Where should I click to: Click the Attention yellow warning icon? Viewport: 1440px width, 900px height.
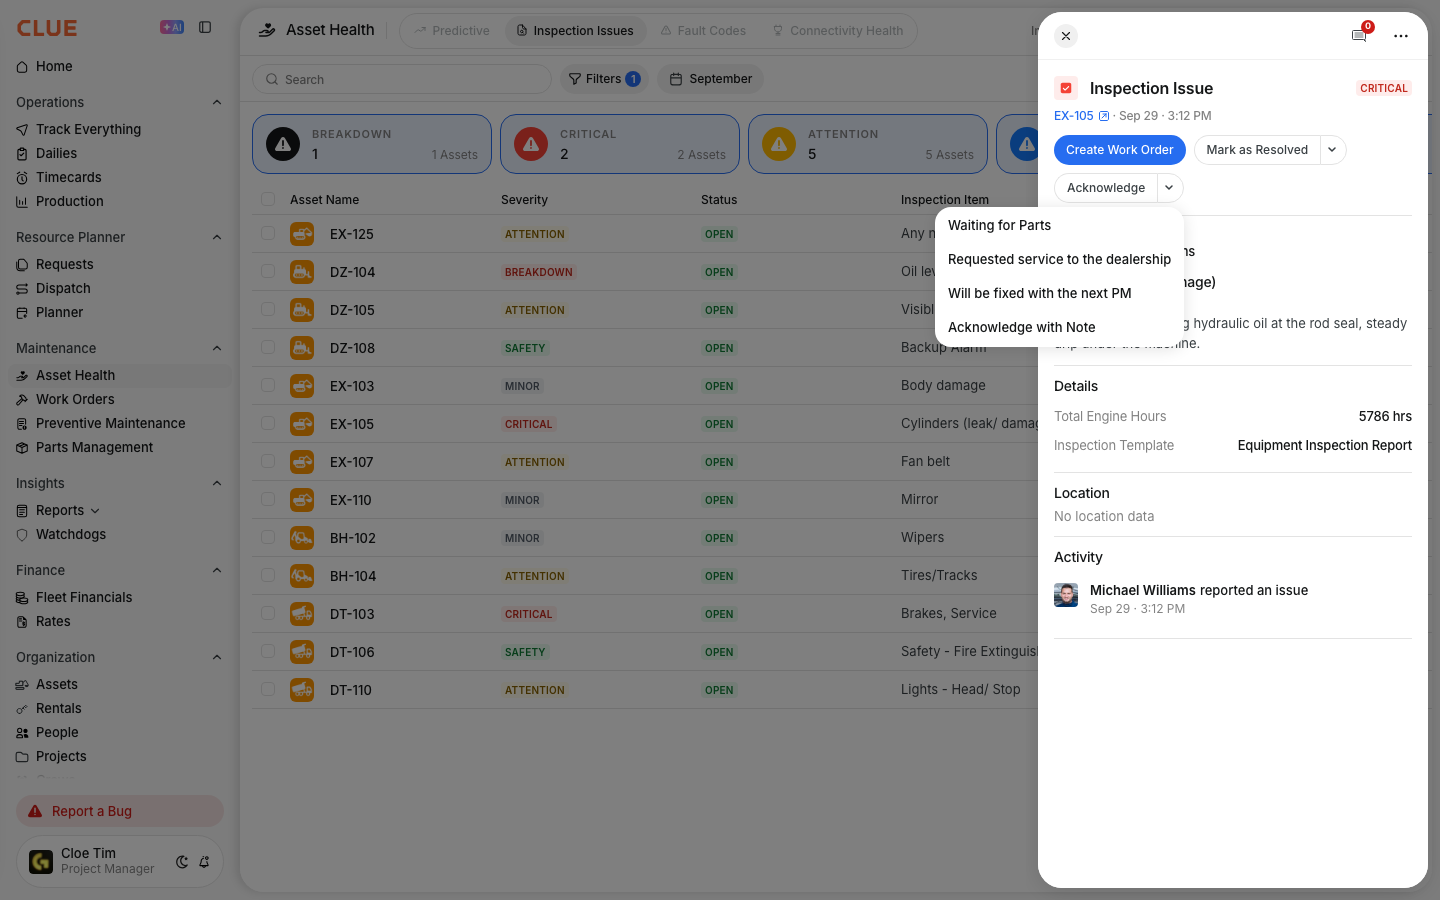click(x=779, y=144)
